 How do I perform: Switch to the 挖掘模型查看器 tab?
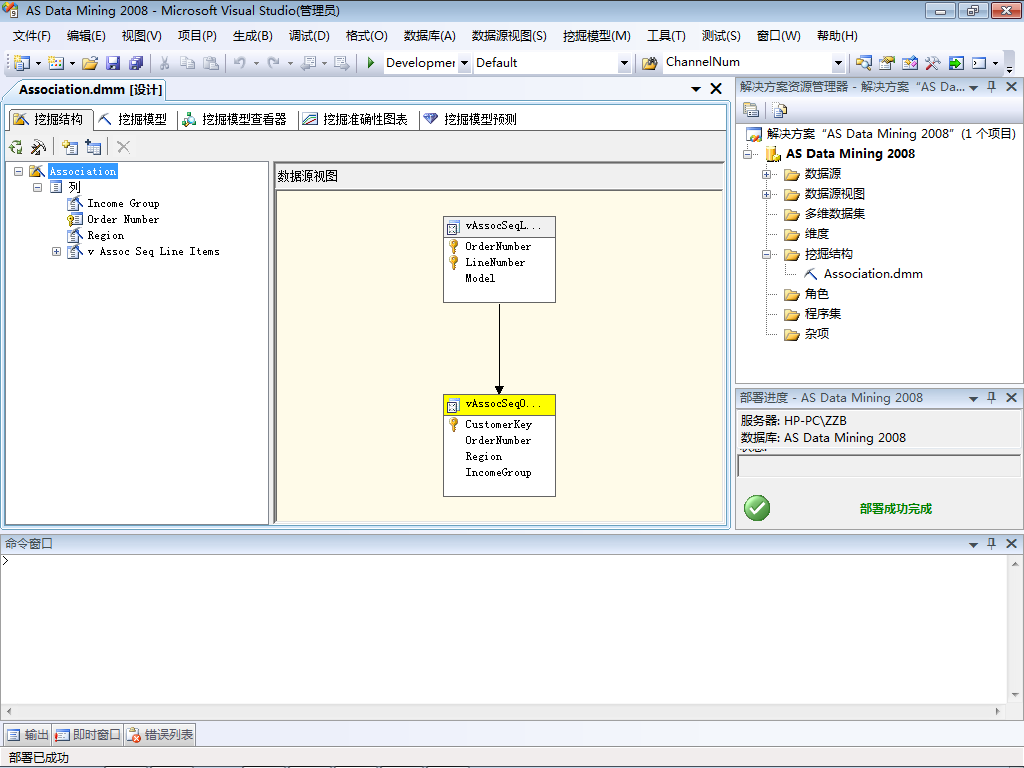pyautogui.click(x=235, y=120)
